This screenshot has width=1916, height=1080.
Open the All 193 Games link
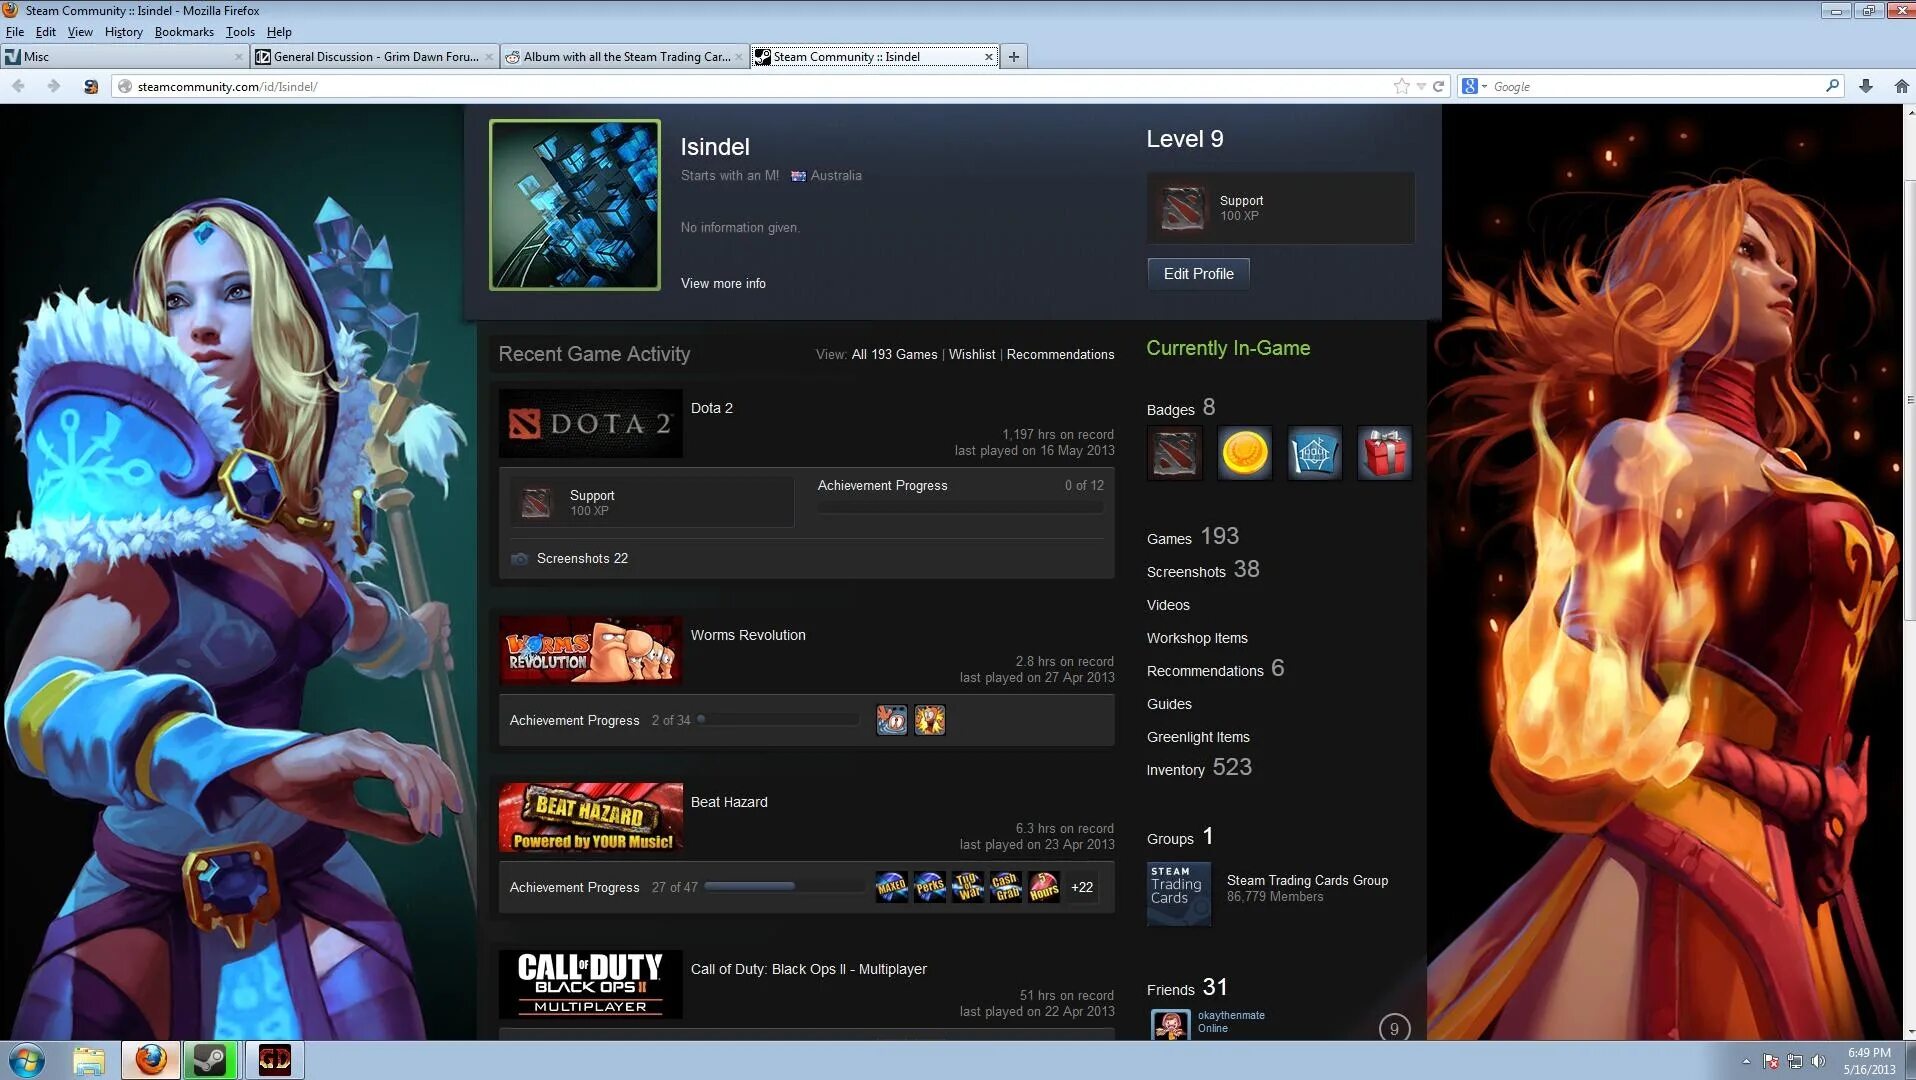point(894,355)
